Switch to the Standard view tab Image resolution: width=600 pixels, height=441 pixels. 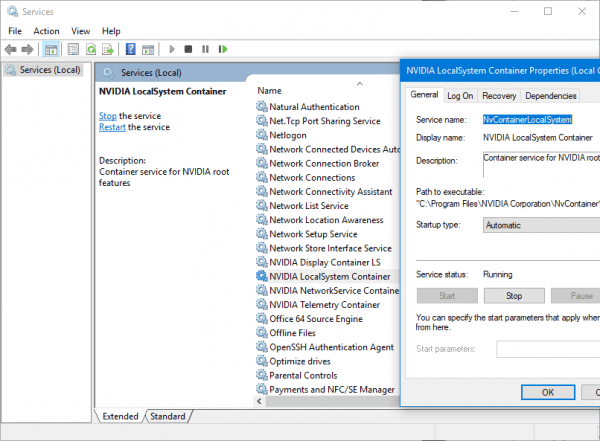[168, 416]
